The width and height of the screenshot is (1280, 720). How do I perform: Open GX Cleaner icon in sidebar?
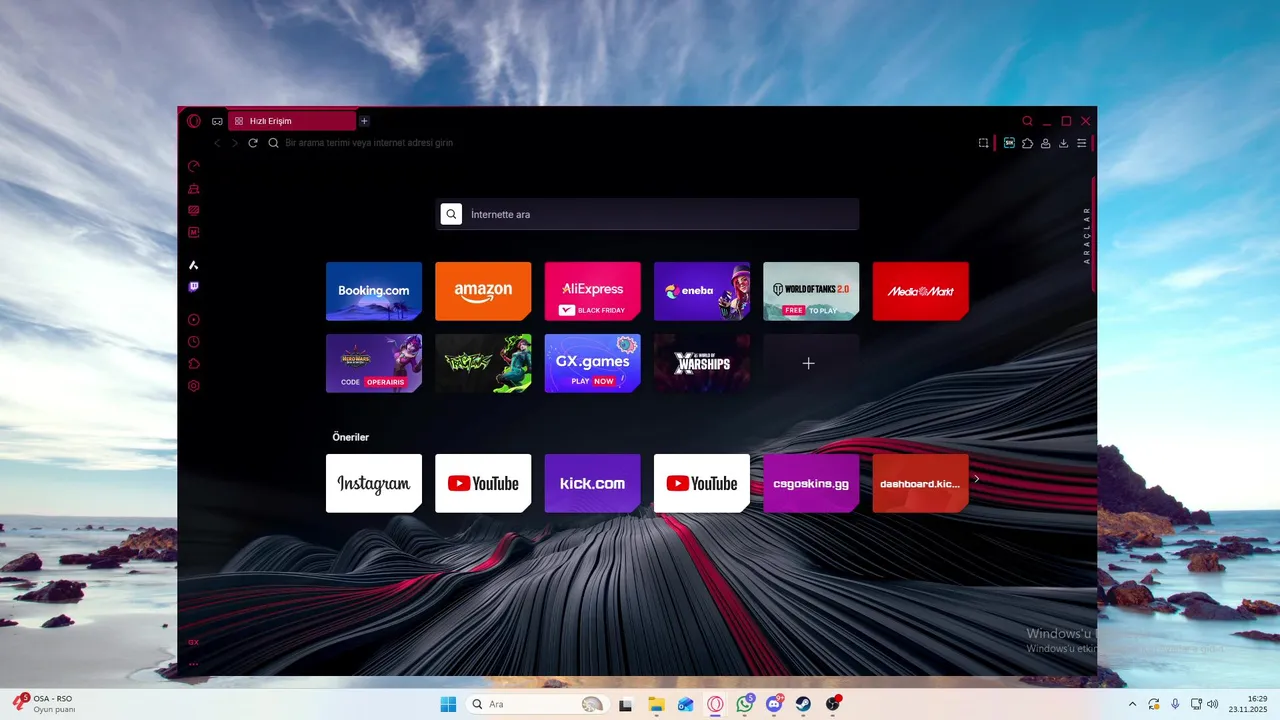click(x=194, y=188)
